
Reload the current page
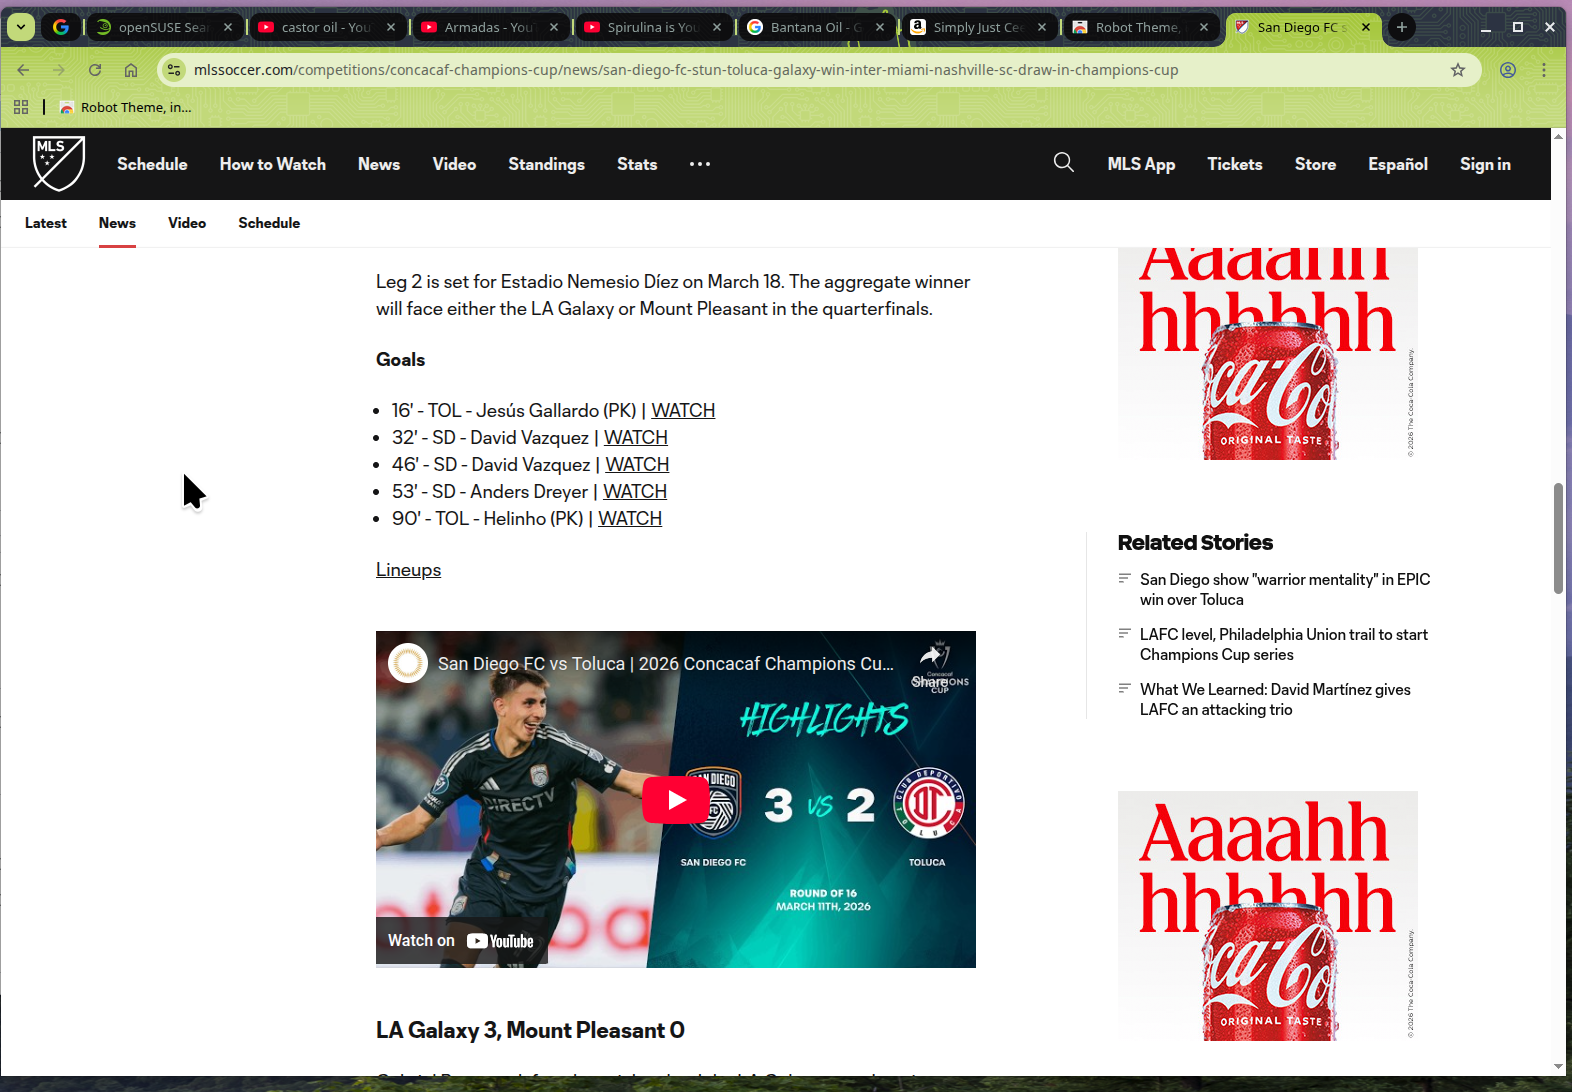95,70
